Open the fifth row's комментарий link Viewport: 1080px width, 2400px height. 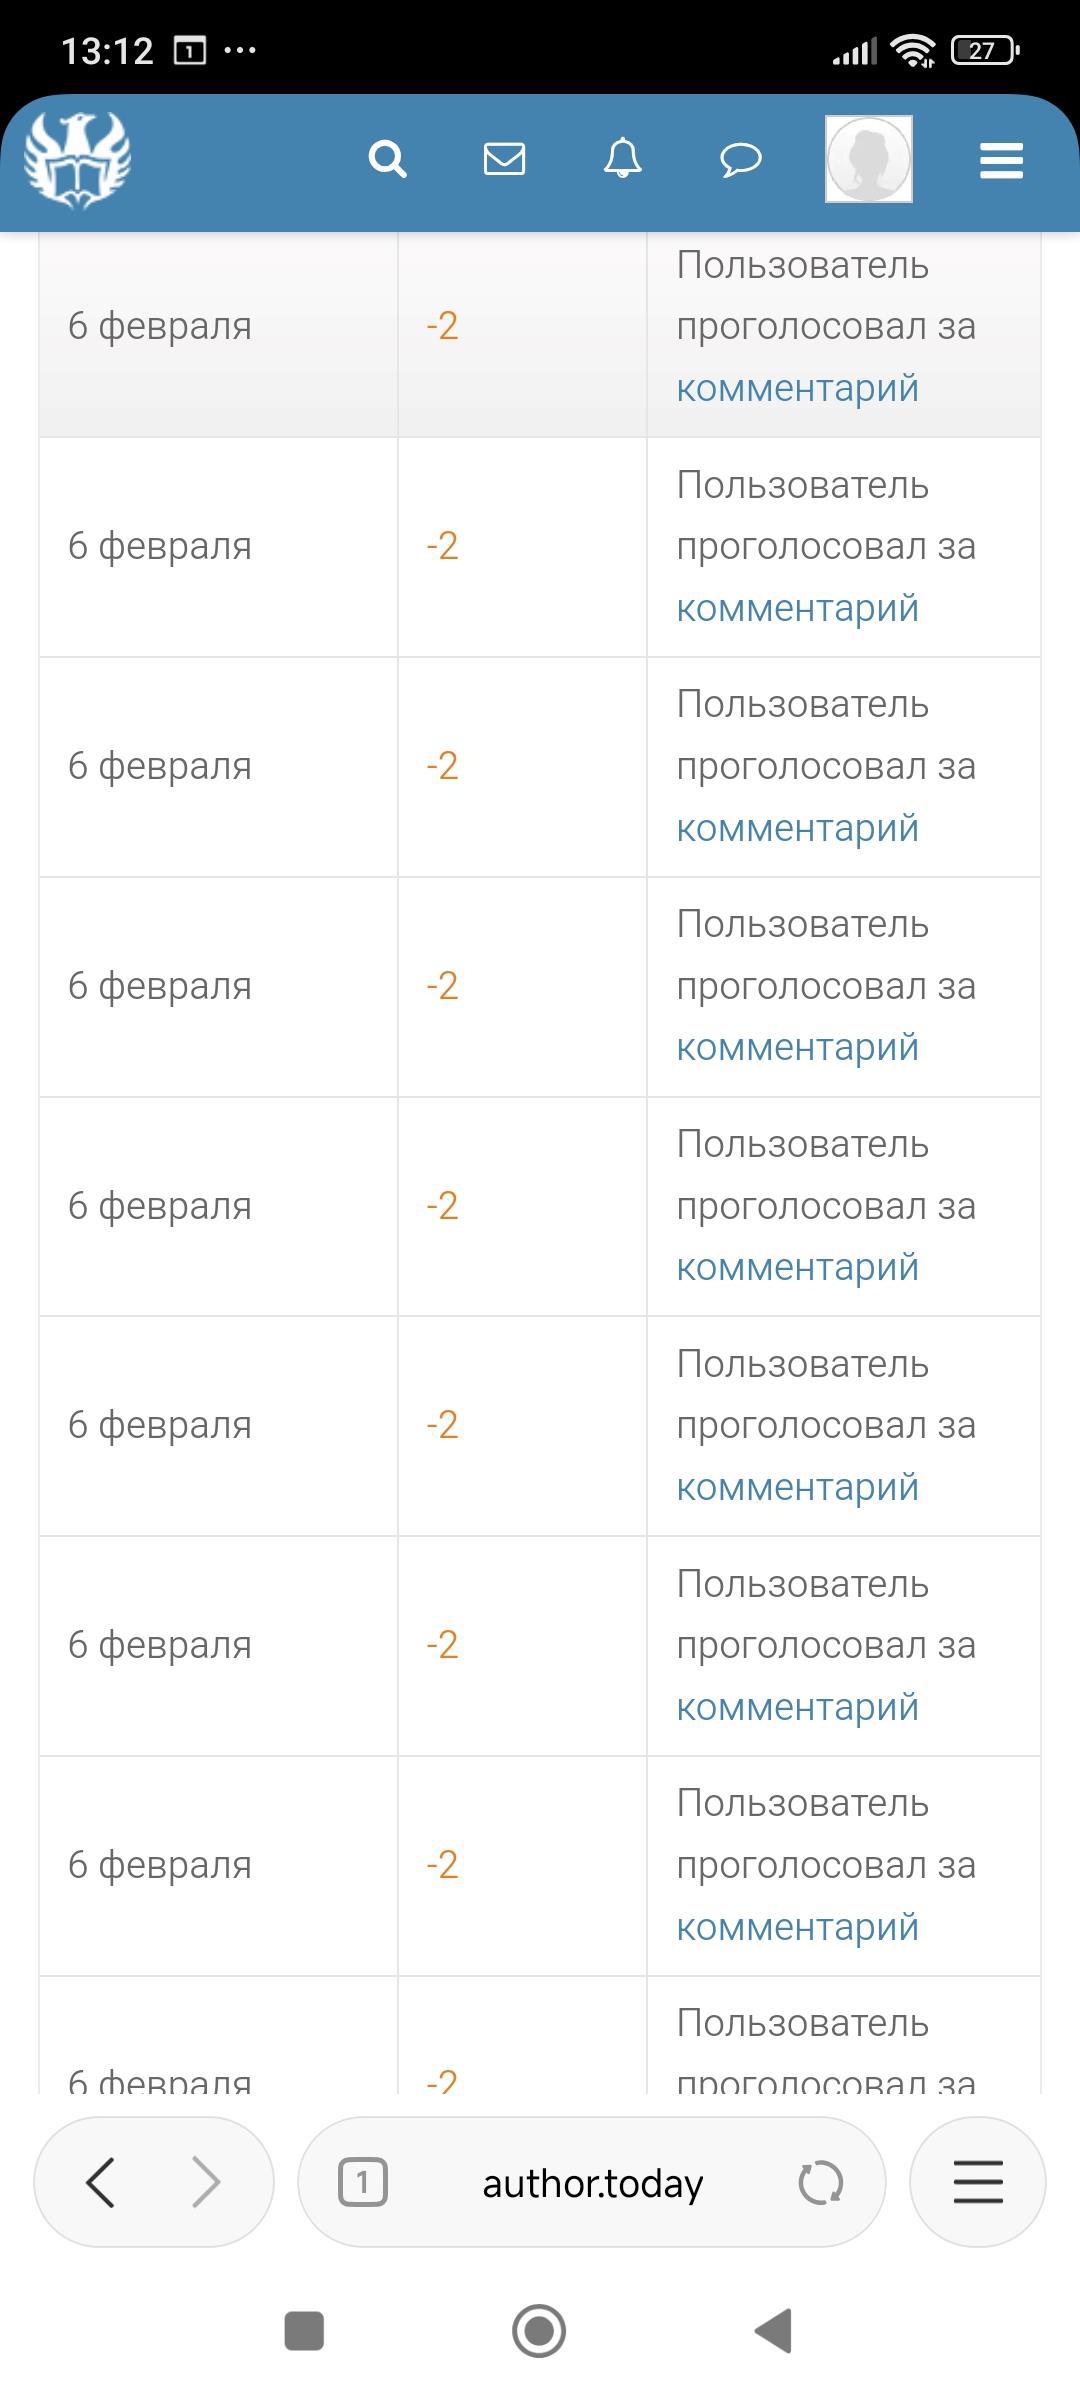point(797,1267)
